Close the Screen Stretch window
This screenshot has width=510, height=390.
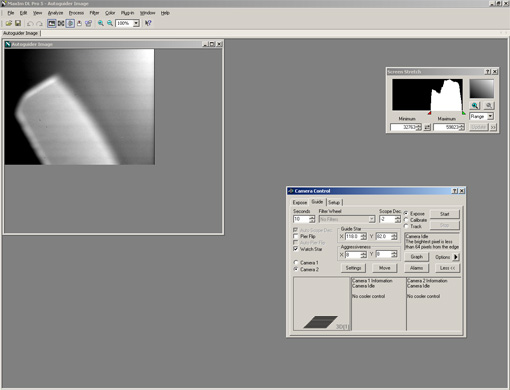[x=495, y=72]
